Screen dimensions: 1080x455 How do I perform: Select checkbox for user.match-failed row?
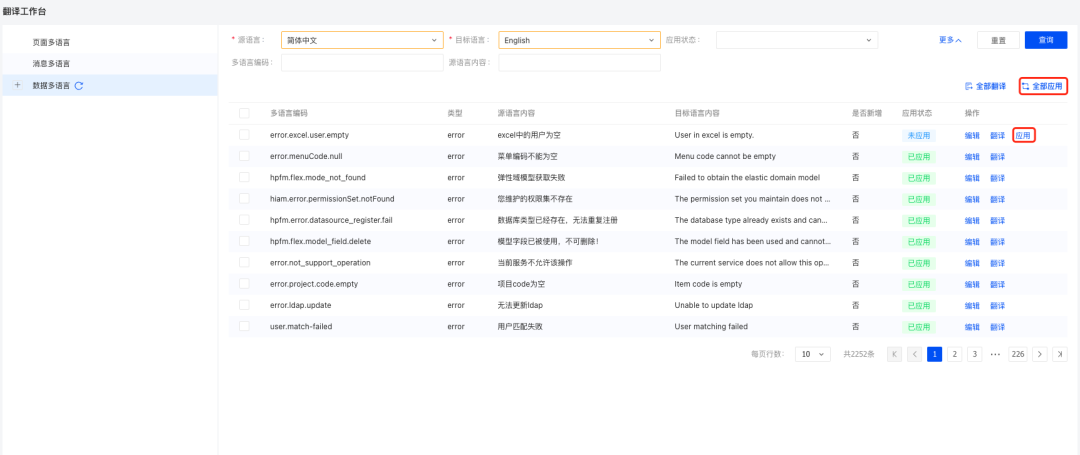click(244, 326)
